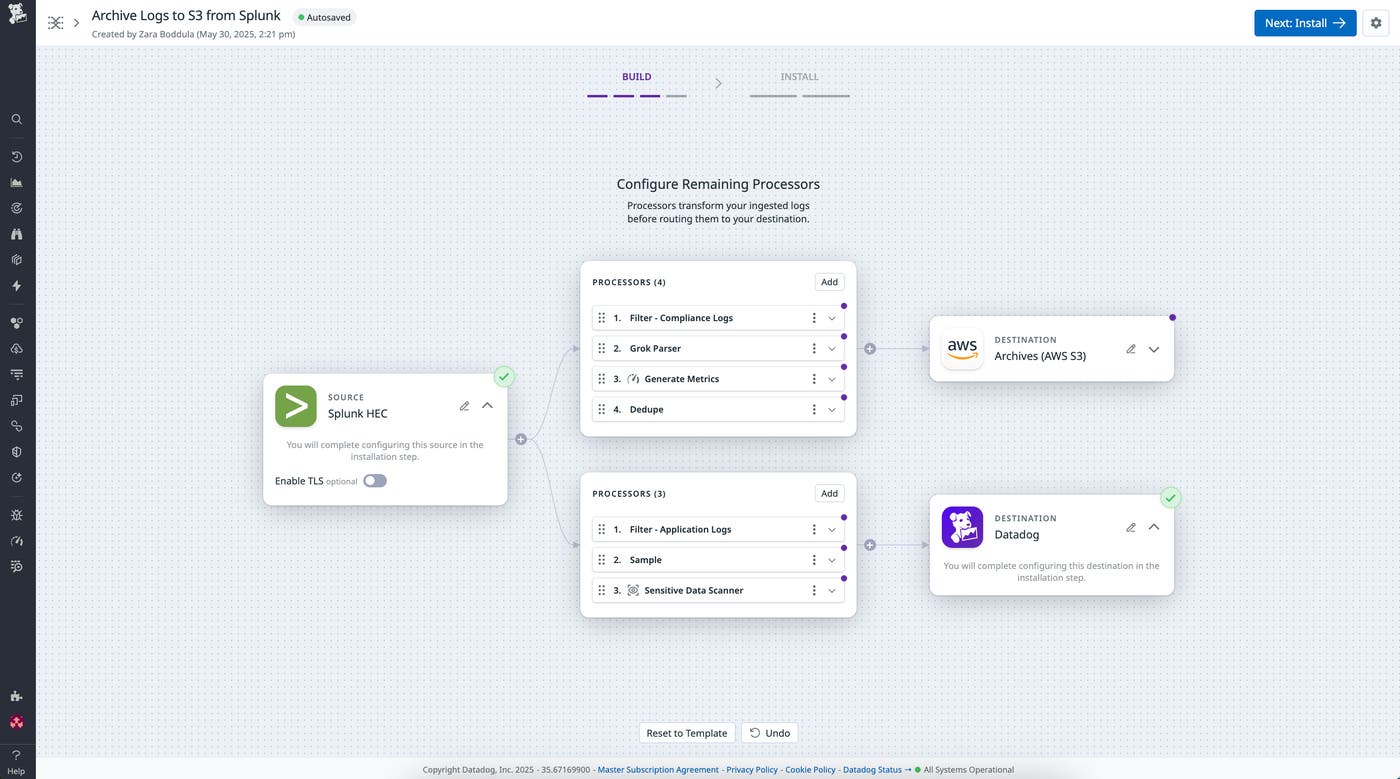Collapse the Splunk HEC source card
The image size is (1400, 779).
click(487, 405)
